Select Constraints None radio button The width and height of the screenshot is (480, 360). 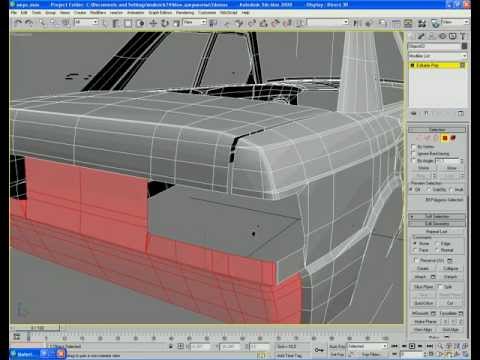415,243
